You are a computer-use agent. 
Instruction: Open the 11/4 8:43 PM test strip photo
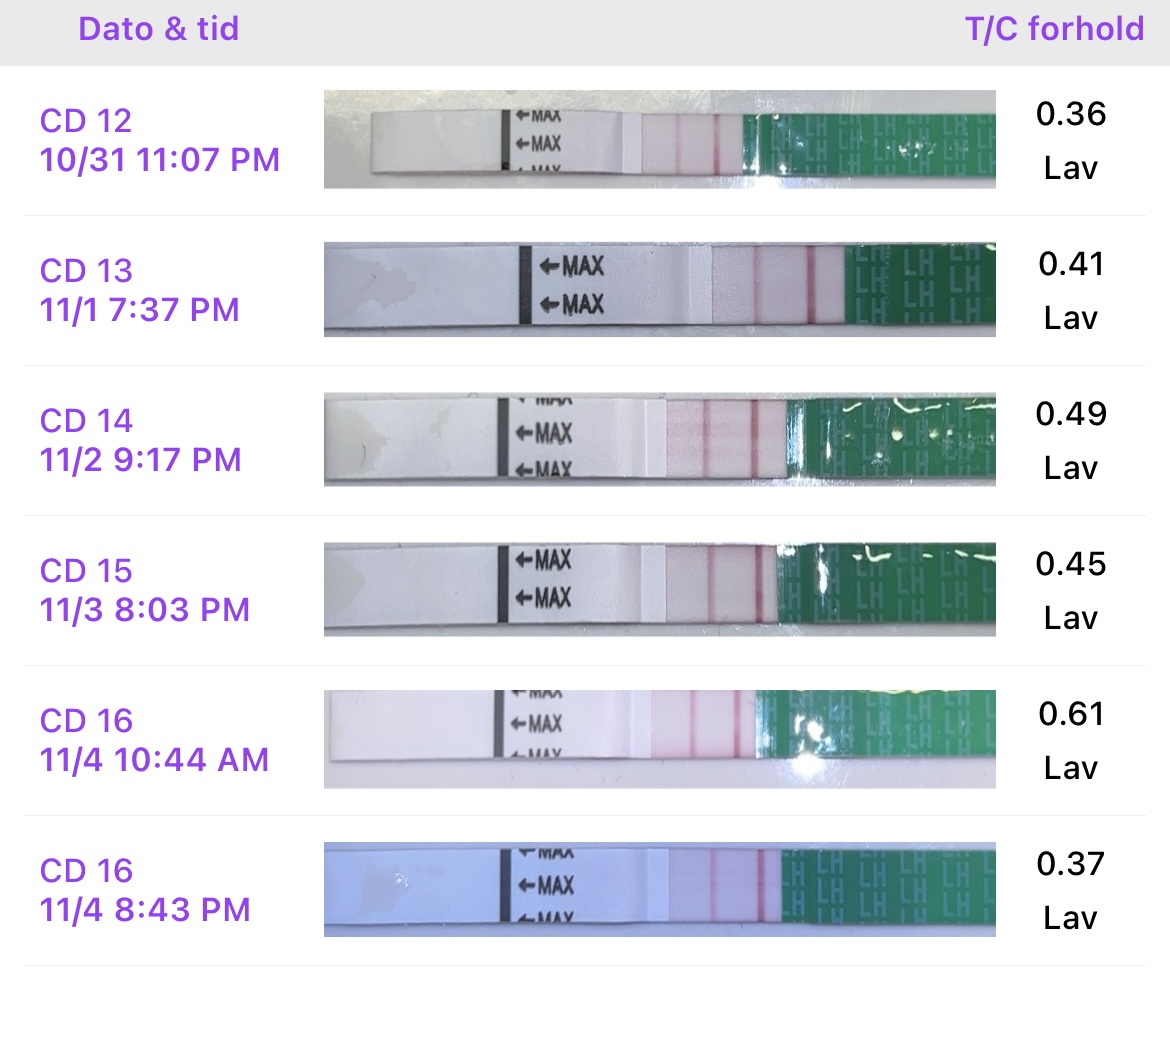pos(659,889)
